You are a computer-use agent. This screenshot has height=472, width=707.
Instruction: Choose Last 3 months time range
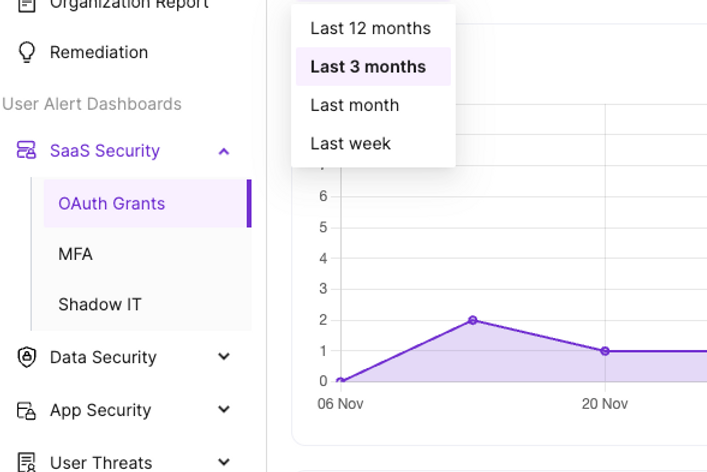click(x=368, y=67)
